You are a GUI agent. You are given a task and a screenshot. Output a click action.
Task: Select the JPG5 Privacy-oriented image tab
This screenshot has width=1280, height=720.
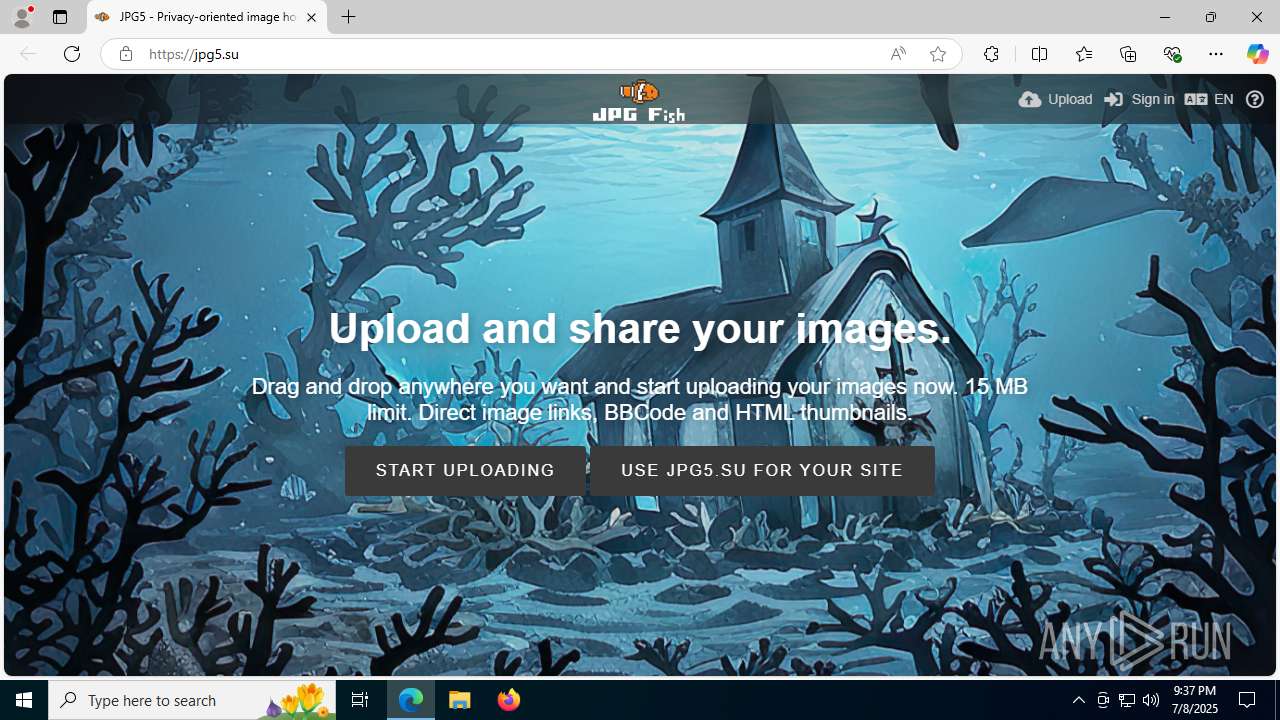[x=207, y=17]
